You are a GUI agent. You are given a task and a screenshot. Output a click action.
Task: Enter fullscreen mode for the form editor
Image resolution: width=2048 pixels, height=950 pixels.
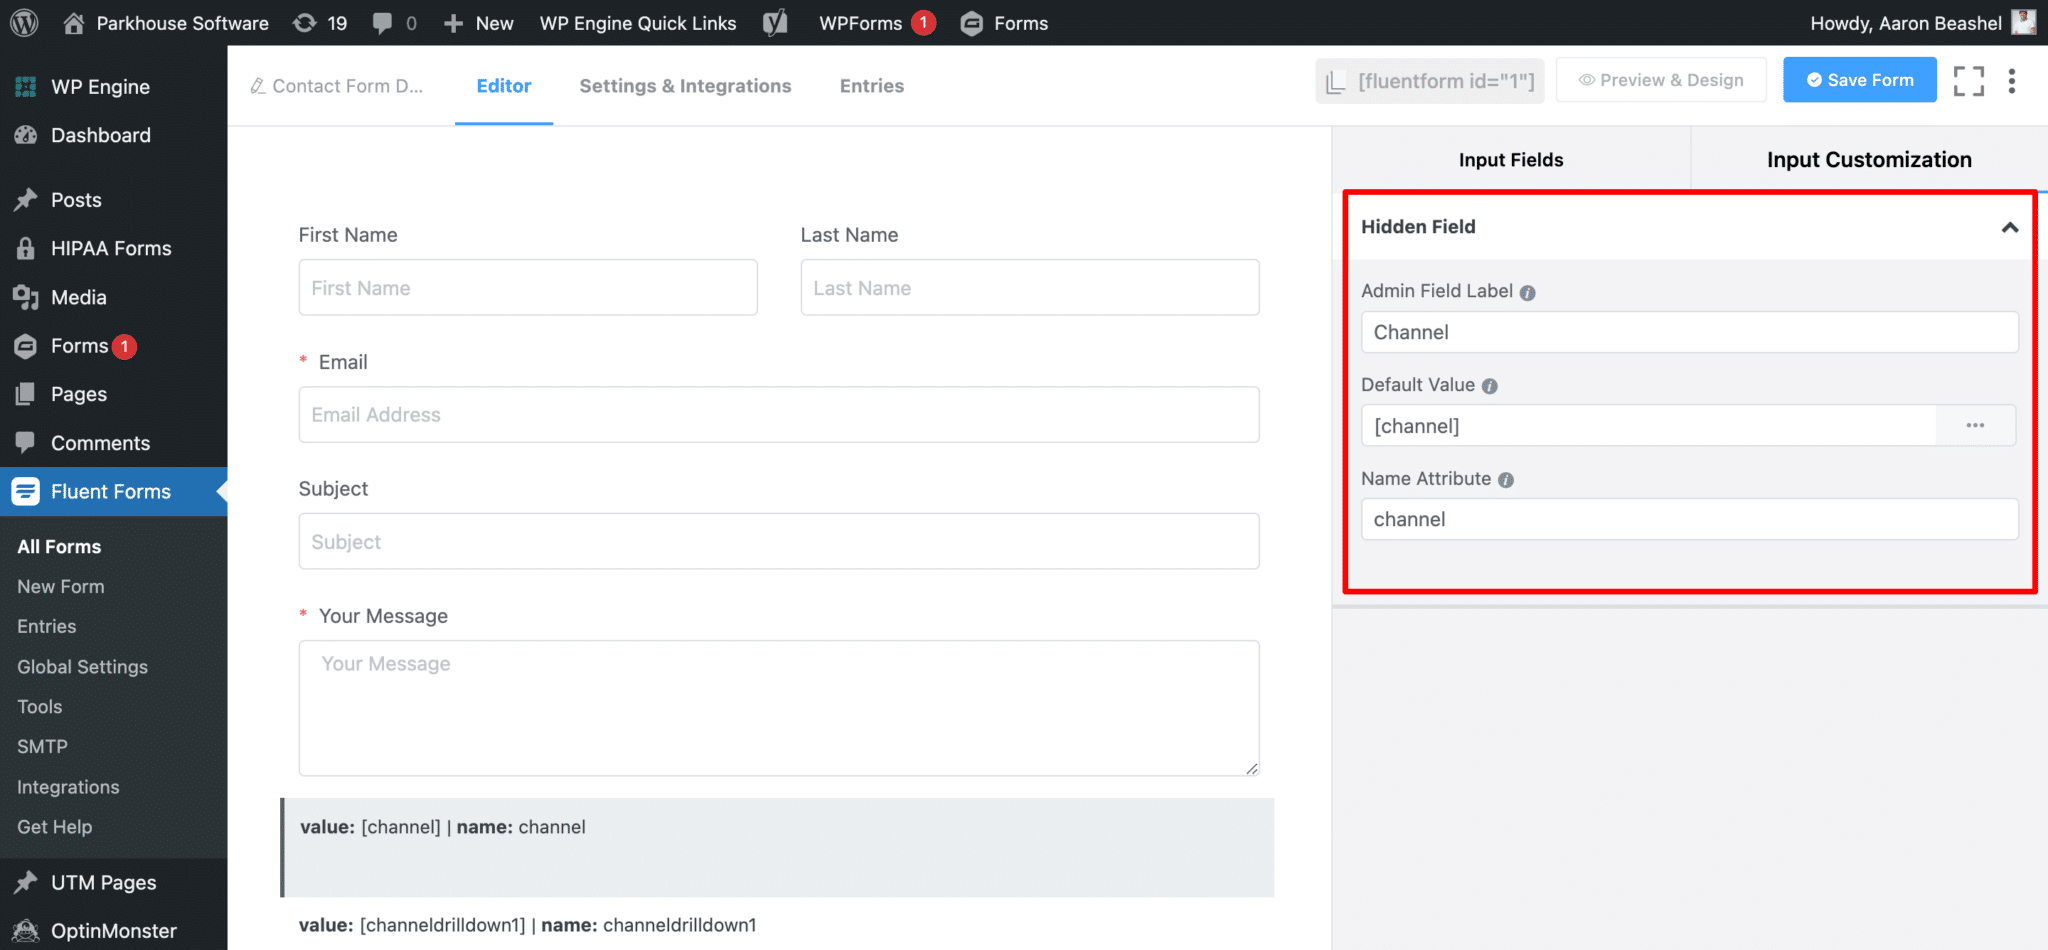[x=1968, y=80]
